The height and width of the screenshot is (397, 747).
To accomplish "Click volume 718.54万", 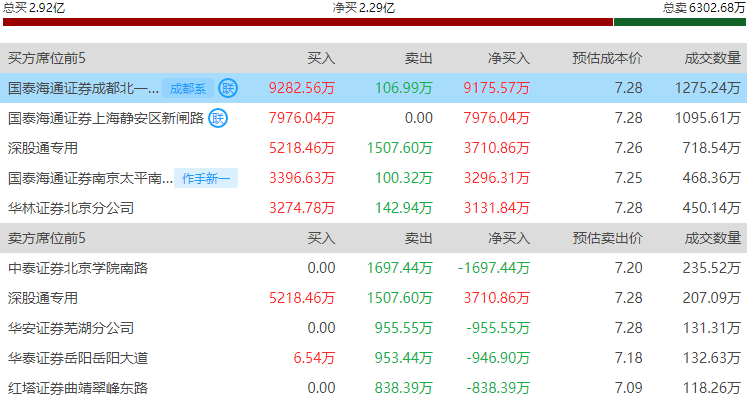I will pyautogui.click(x=712, y=148).
